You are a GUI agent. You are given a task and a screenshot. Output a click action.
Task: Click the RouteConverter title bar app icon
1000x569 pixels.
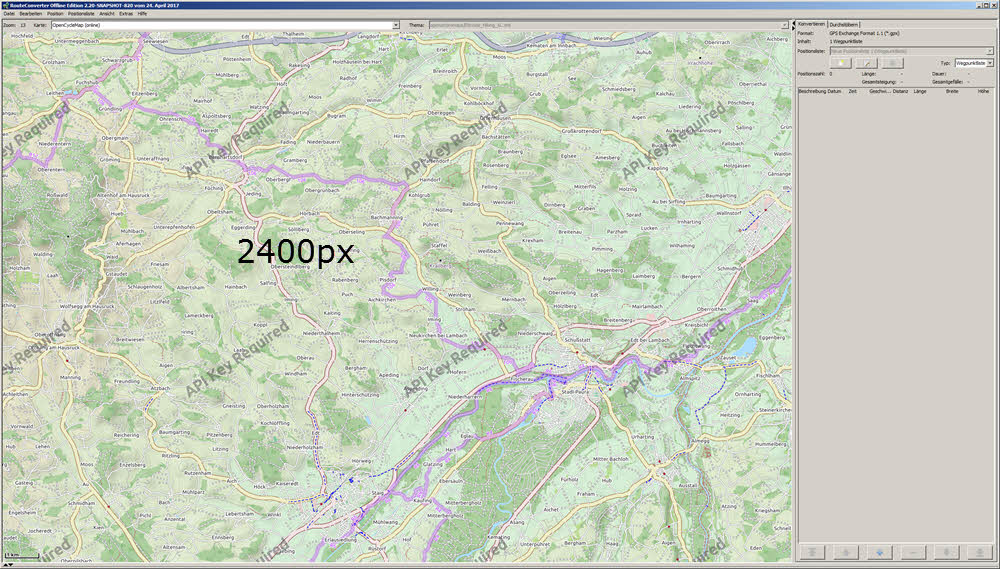click(x=4, y=5)
